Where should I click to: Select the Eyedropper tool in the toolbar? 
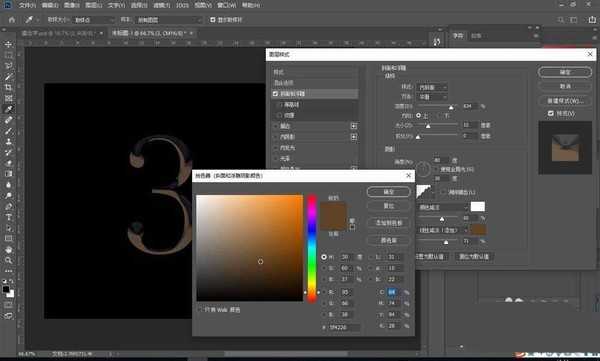pos(8,109)
